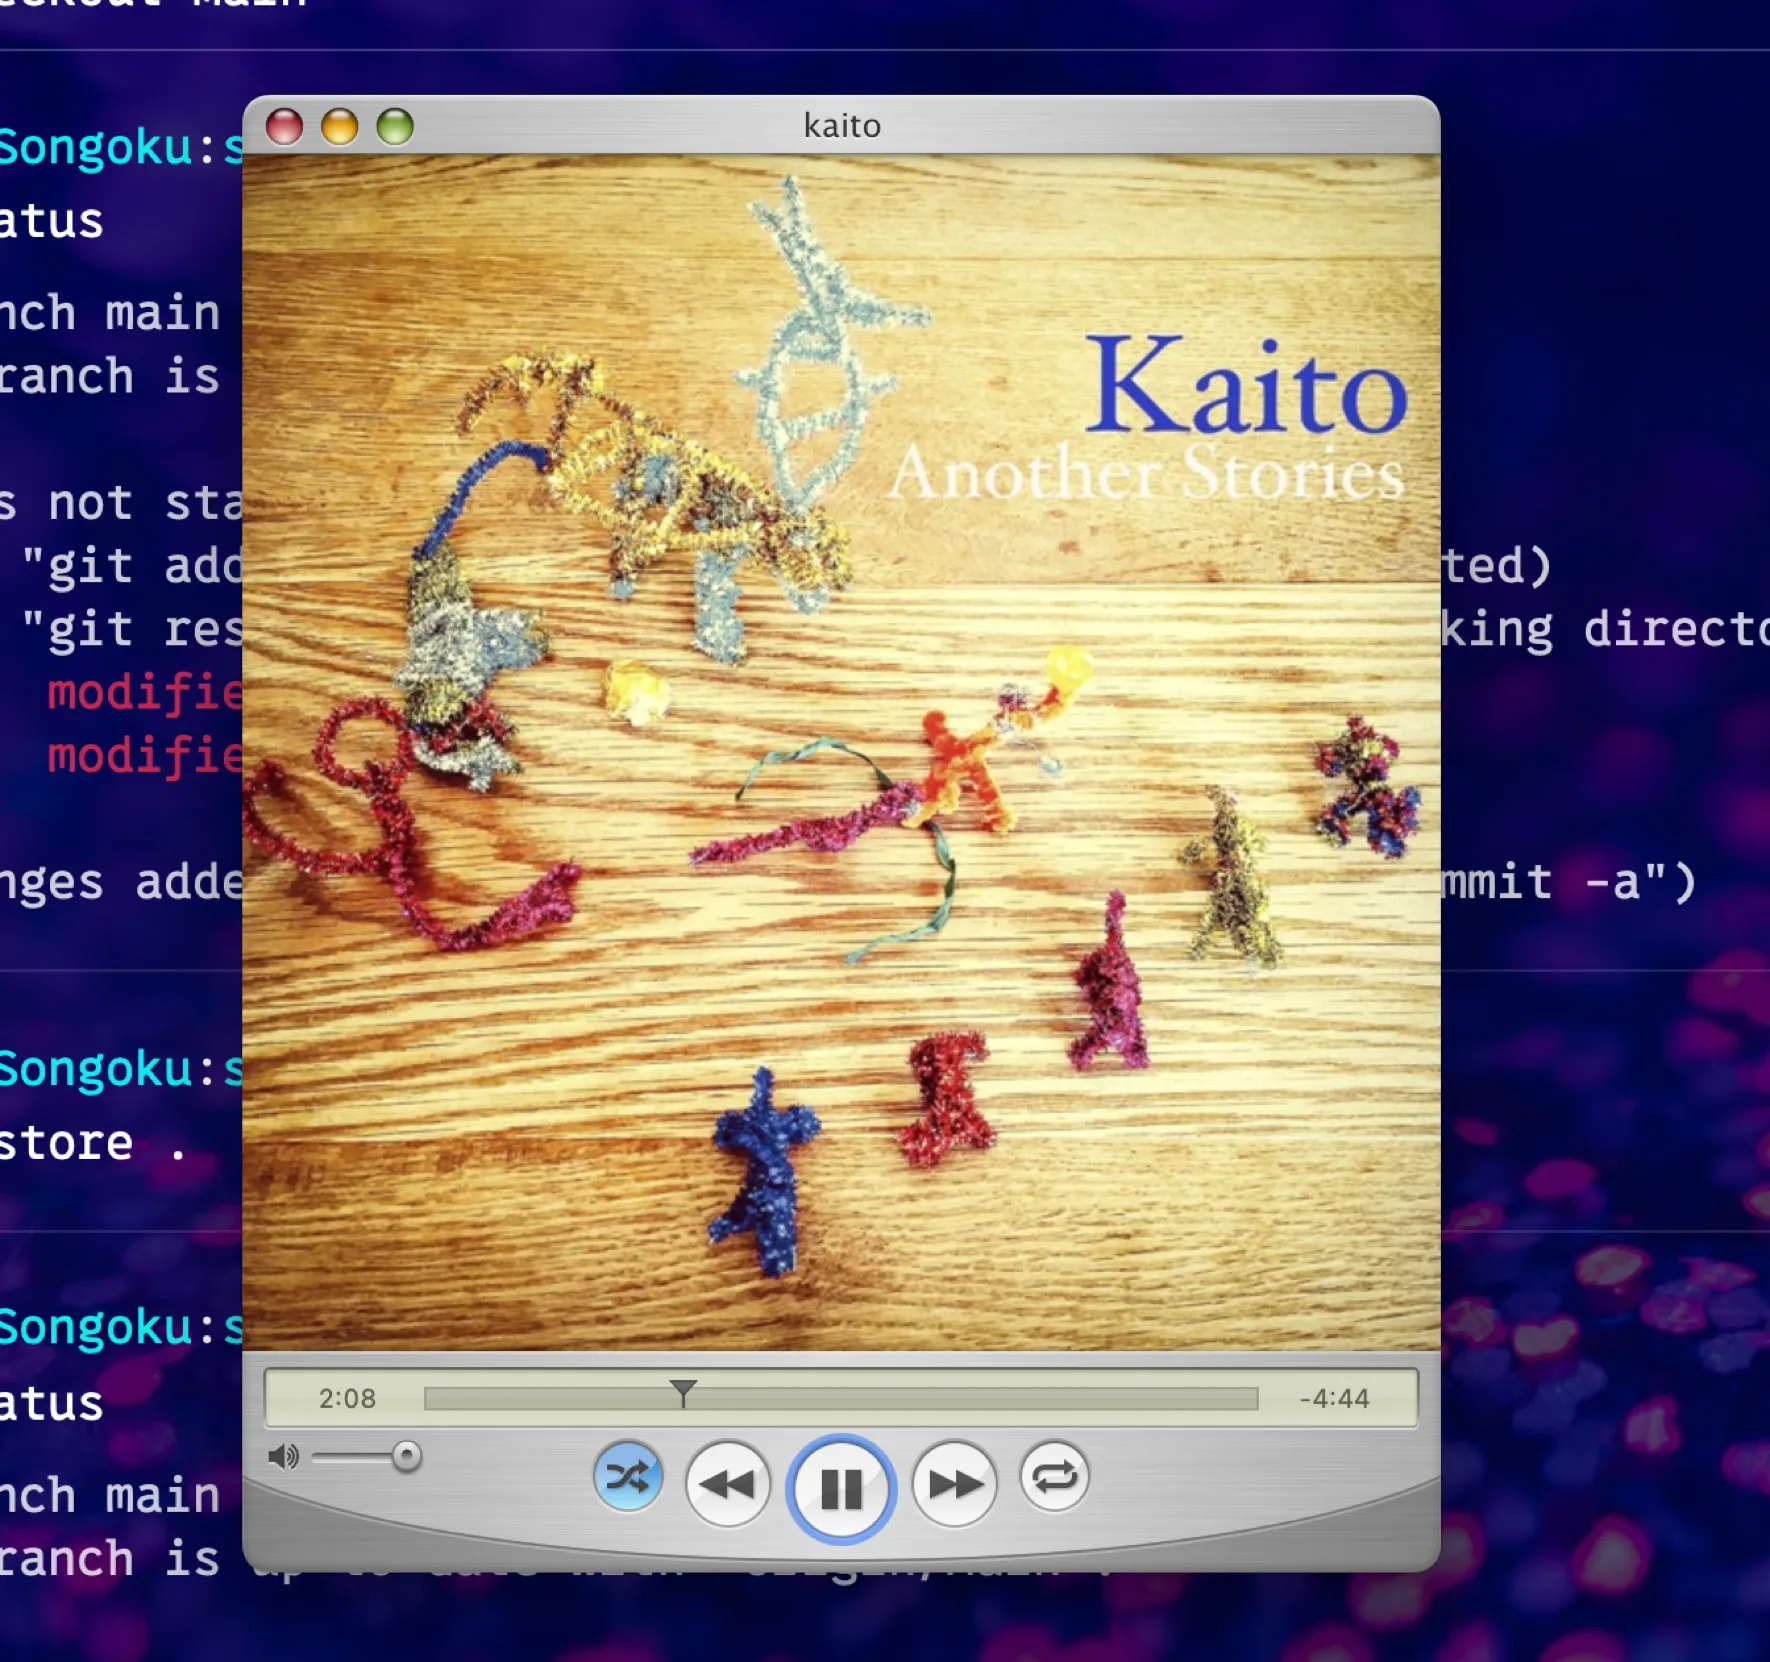Minimize the player with the yellow button

340,127
